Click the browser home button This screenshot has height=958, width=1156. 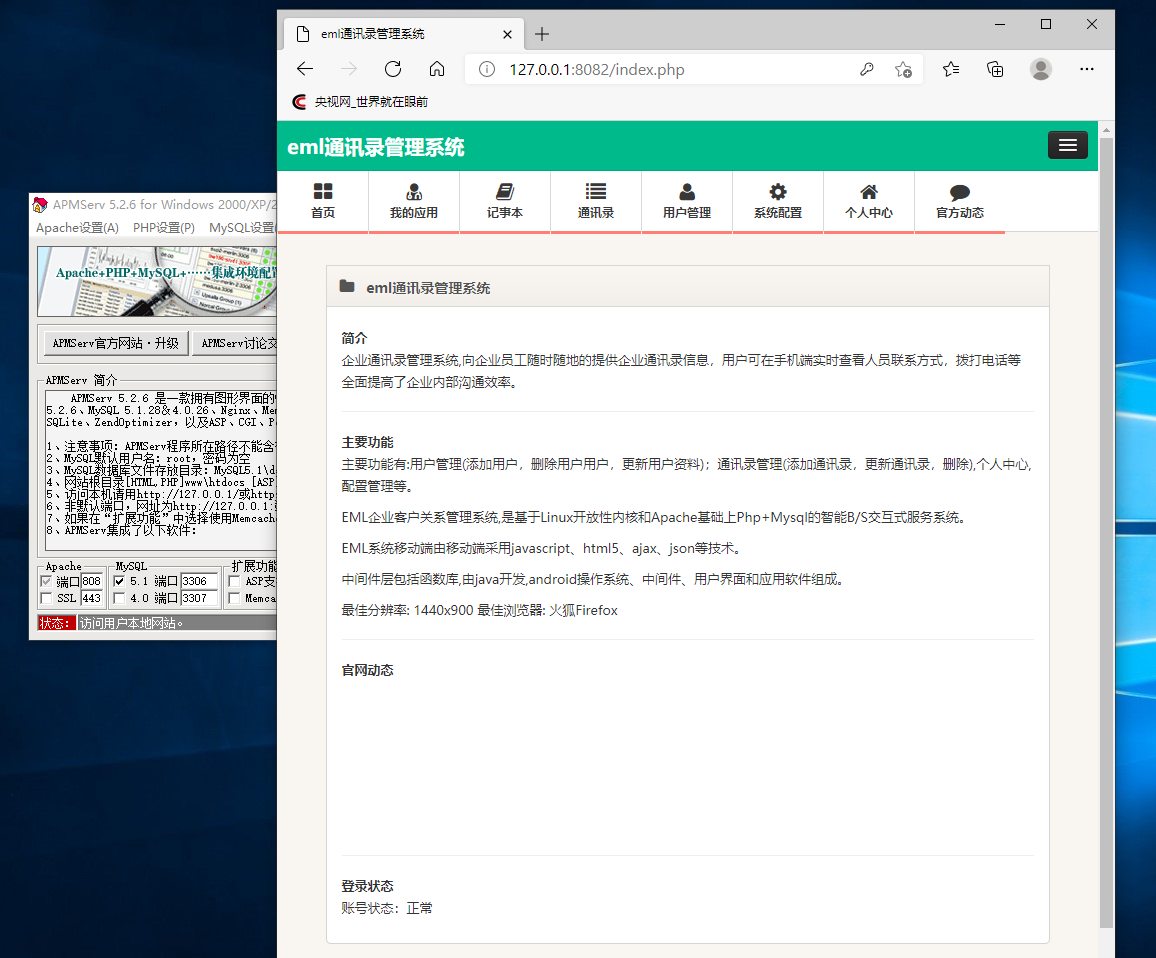tap(437, 69)
